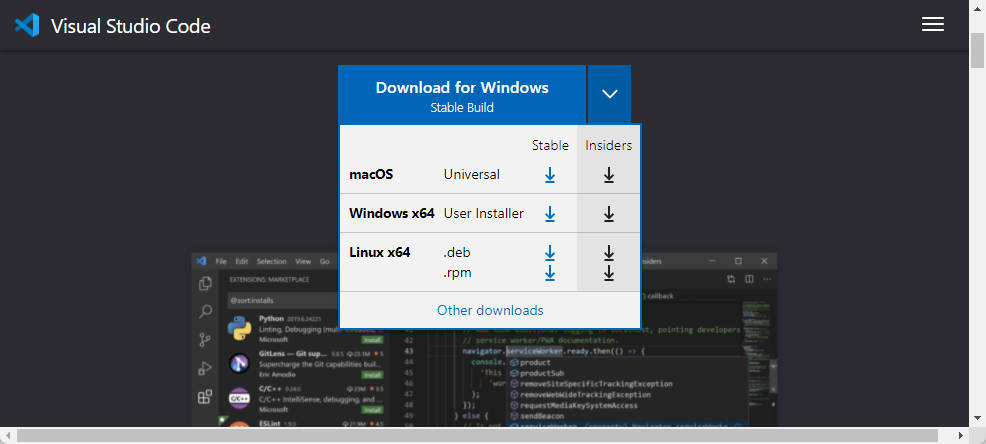Click the horizontal scrollbar right arrow

point(961,435)
